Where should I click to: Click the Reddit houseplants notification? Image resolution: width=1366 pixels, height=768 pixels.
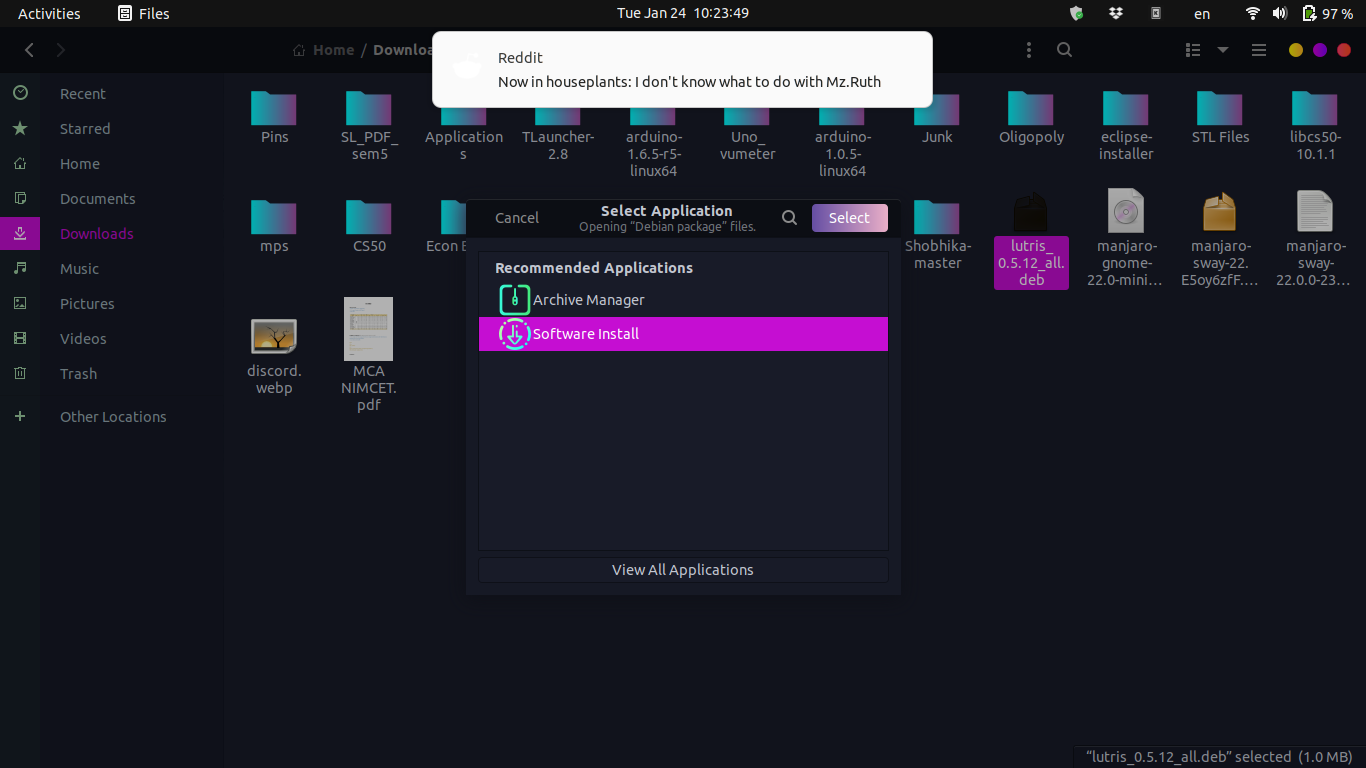[683, 69]
